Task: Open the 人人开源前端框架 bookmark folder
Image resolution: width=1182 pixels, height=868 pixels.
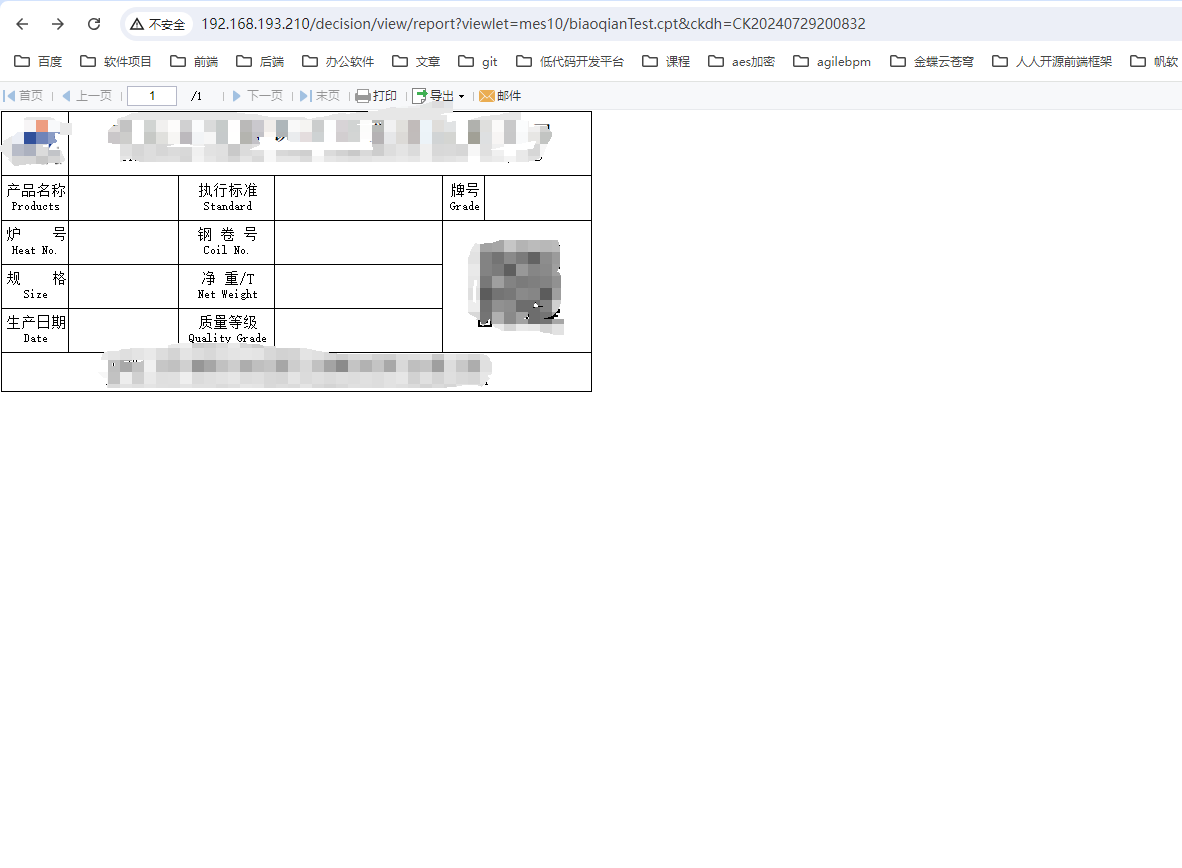Action: pyautogui.click(x=1052, y=61)
